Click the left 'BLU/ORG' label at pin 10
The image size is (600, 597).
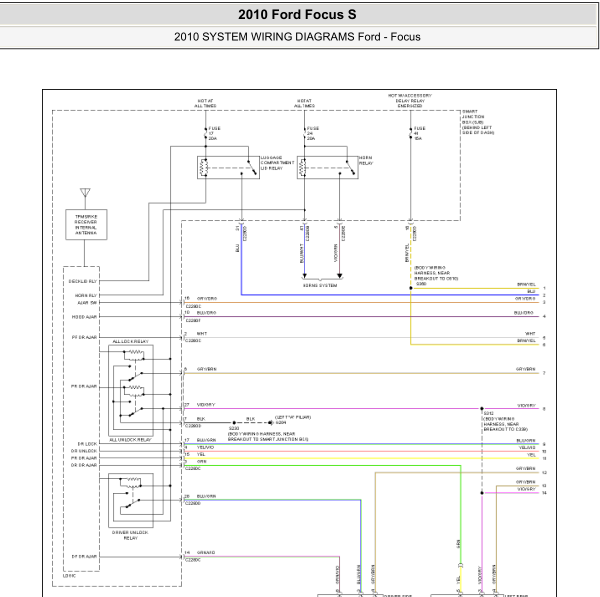[x=207, y=313]
